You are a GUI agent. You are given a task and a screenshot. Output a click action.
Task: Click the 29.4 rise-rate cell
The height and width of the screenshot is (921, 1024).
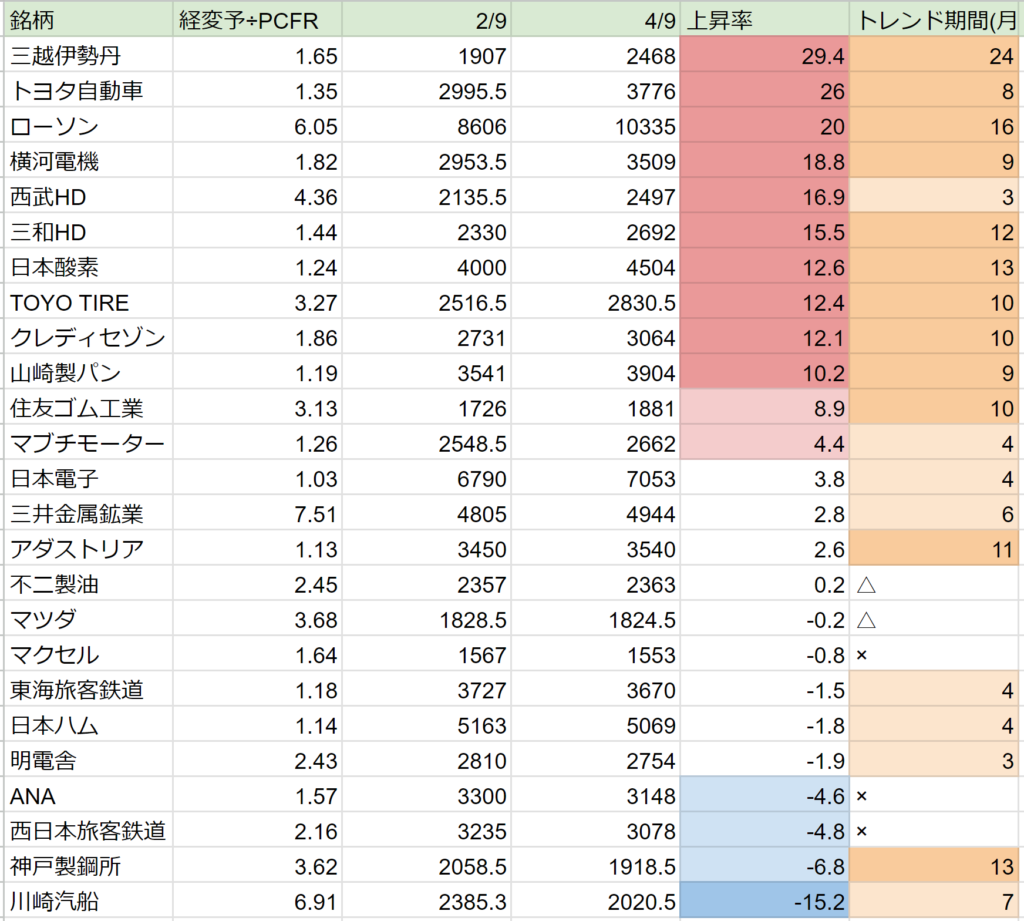[765, 56]
